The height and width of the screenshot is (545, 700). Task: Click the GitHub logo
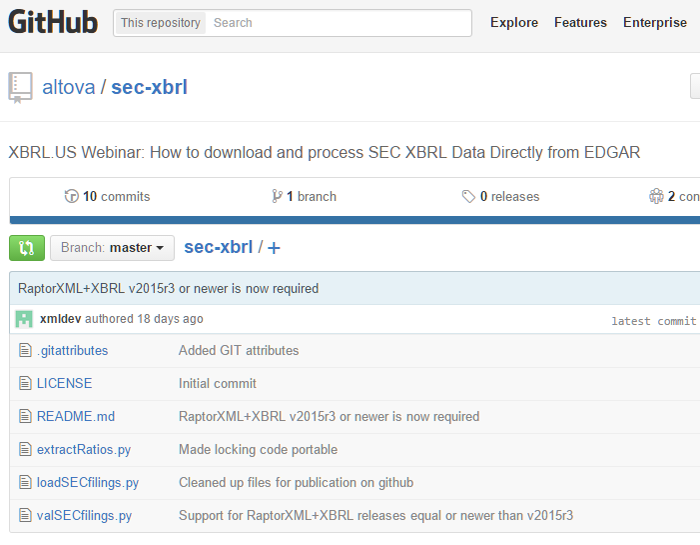coord(53,23)
